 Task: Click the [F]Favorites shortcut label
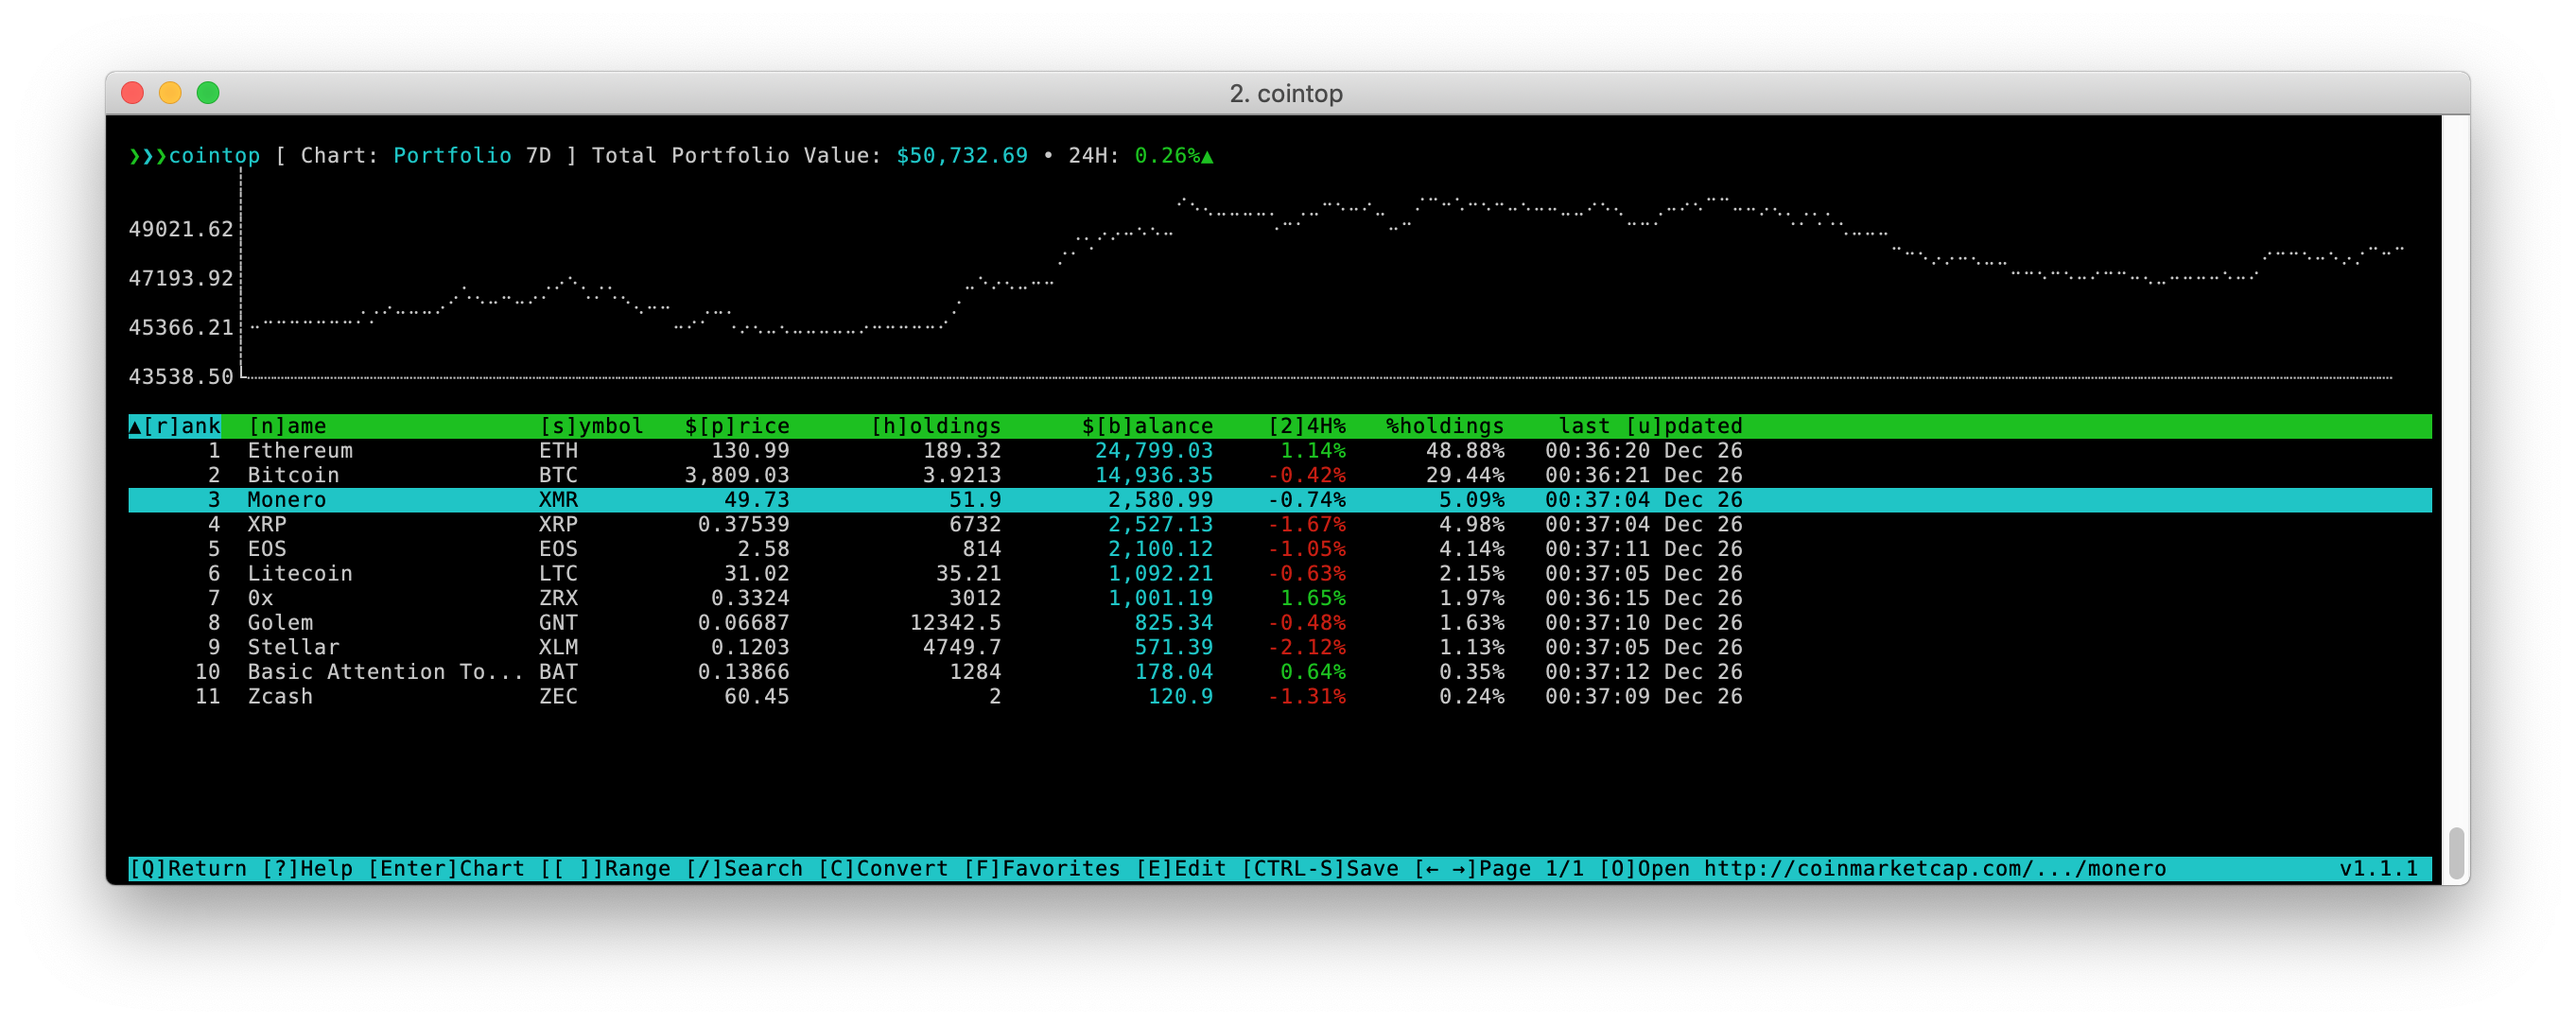pyautogui.click(x=1042, y=869)
